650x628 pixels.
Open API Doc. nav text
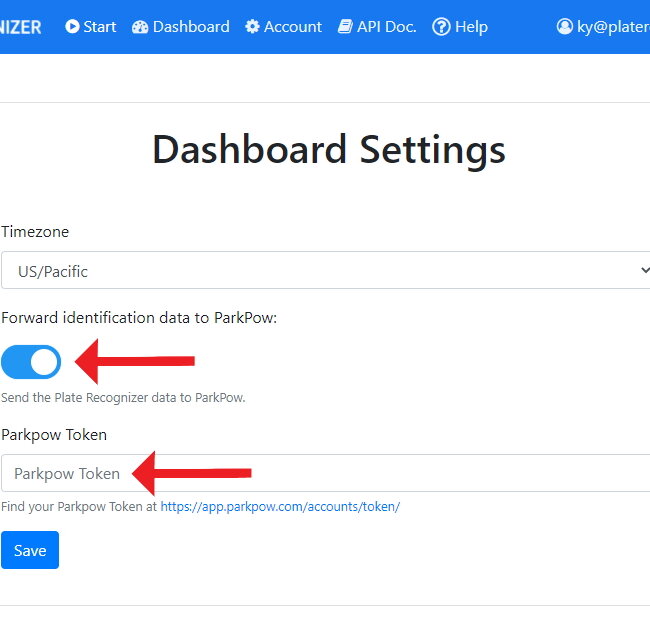tap(386, 27)
